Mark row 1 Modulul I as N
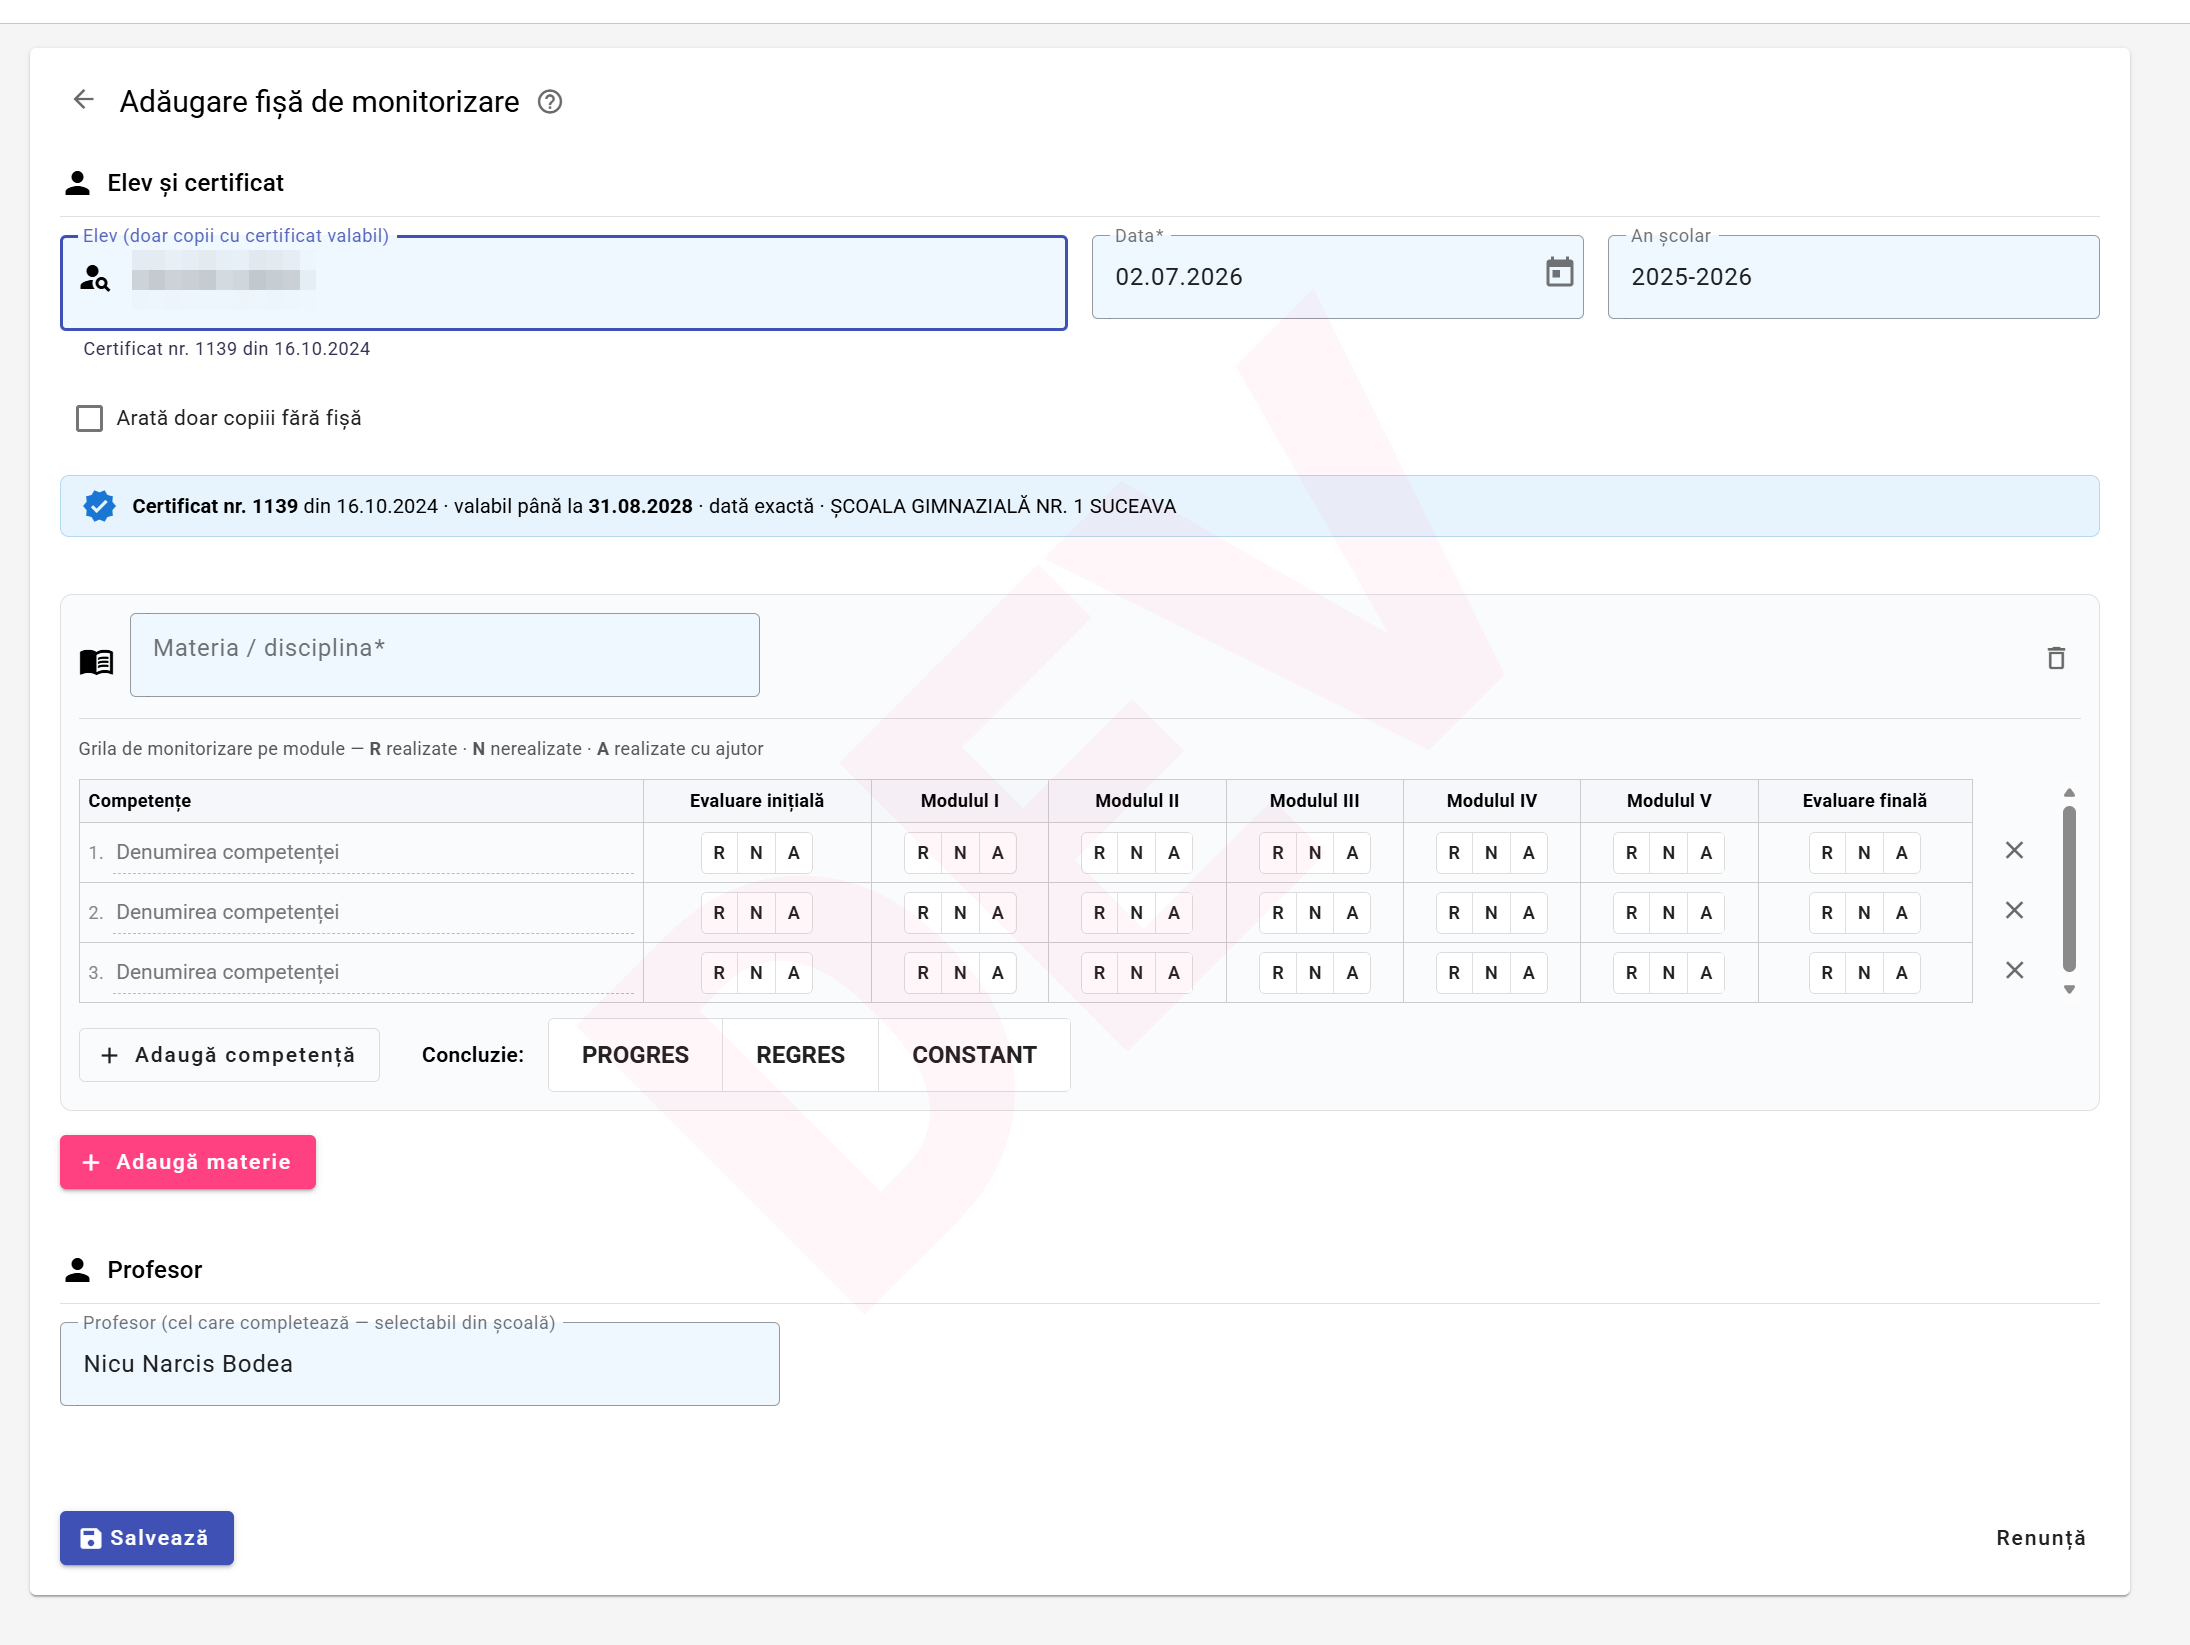Image resolution: width=2190 pixels, height=1645 pixels. click(960, 853)
